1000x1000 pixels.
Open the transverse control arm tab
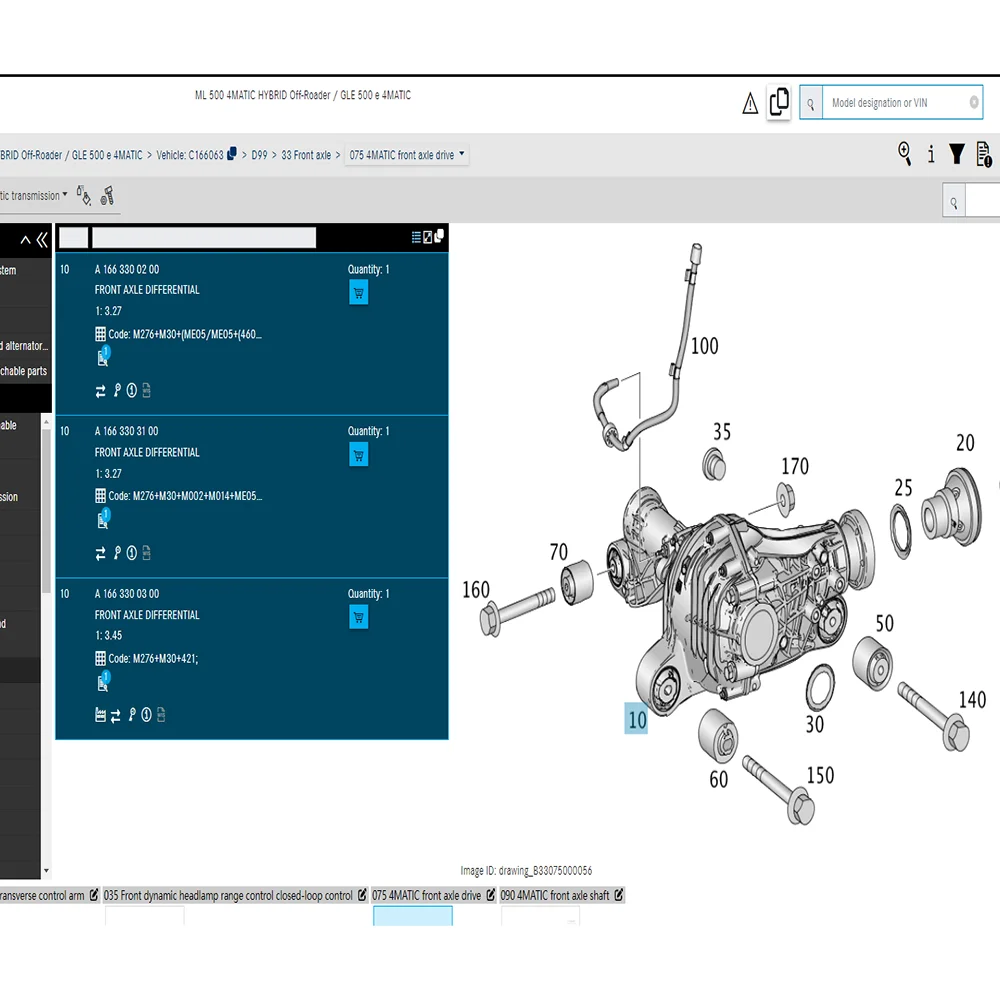click(x=42, y=895)
